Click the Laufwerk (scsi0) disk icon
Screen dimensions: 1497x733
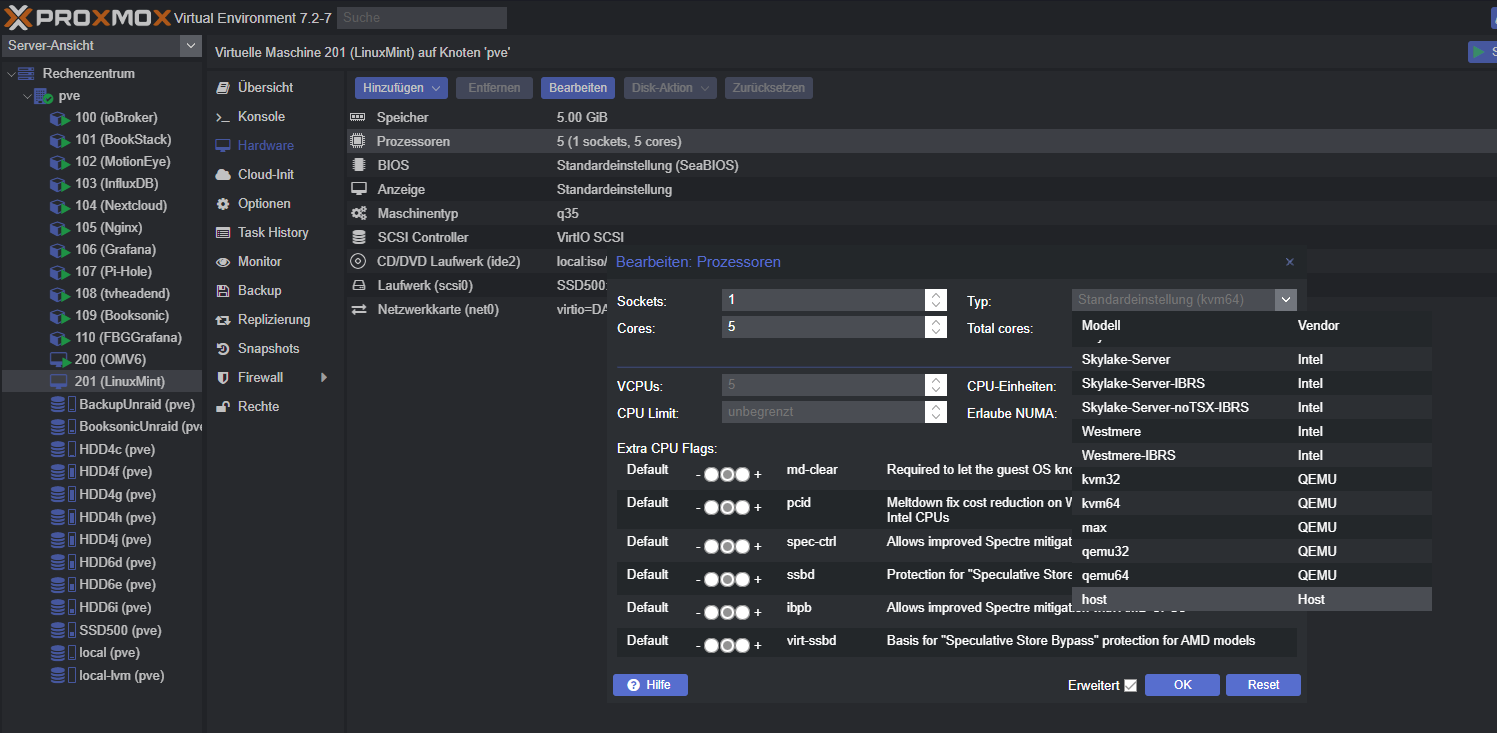coord(358,286)
